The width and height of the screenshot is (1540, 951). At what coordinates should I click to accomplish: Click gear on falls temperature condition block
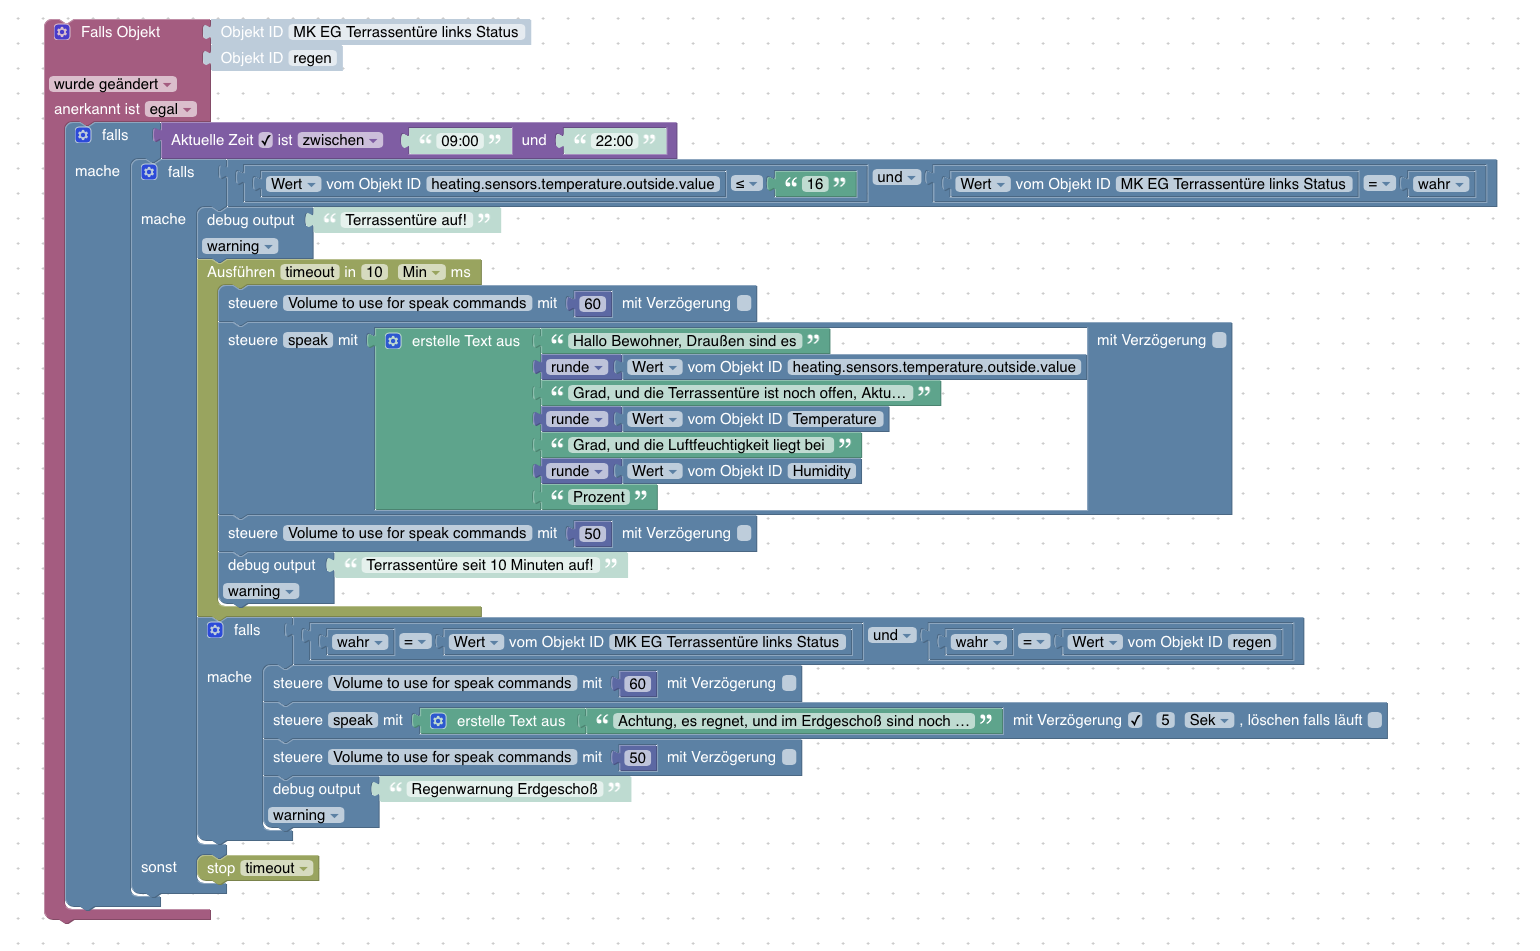[149, 172]
